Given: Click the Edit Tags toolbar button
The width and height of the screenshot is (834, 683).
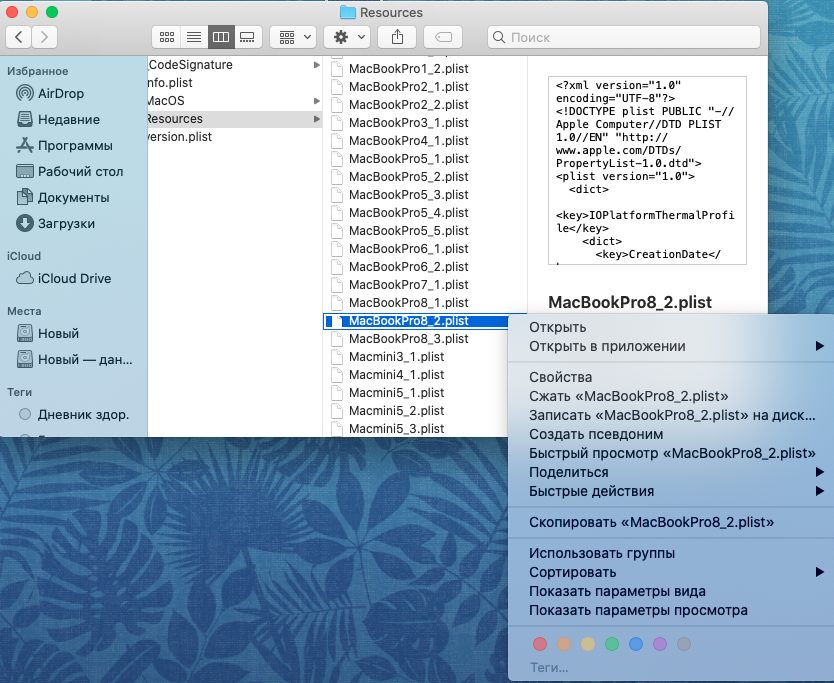Looking at the screenshot, I should coord(443,37).
